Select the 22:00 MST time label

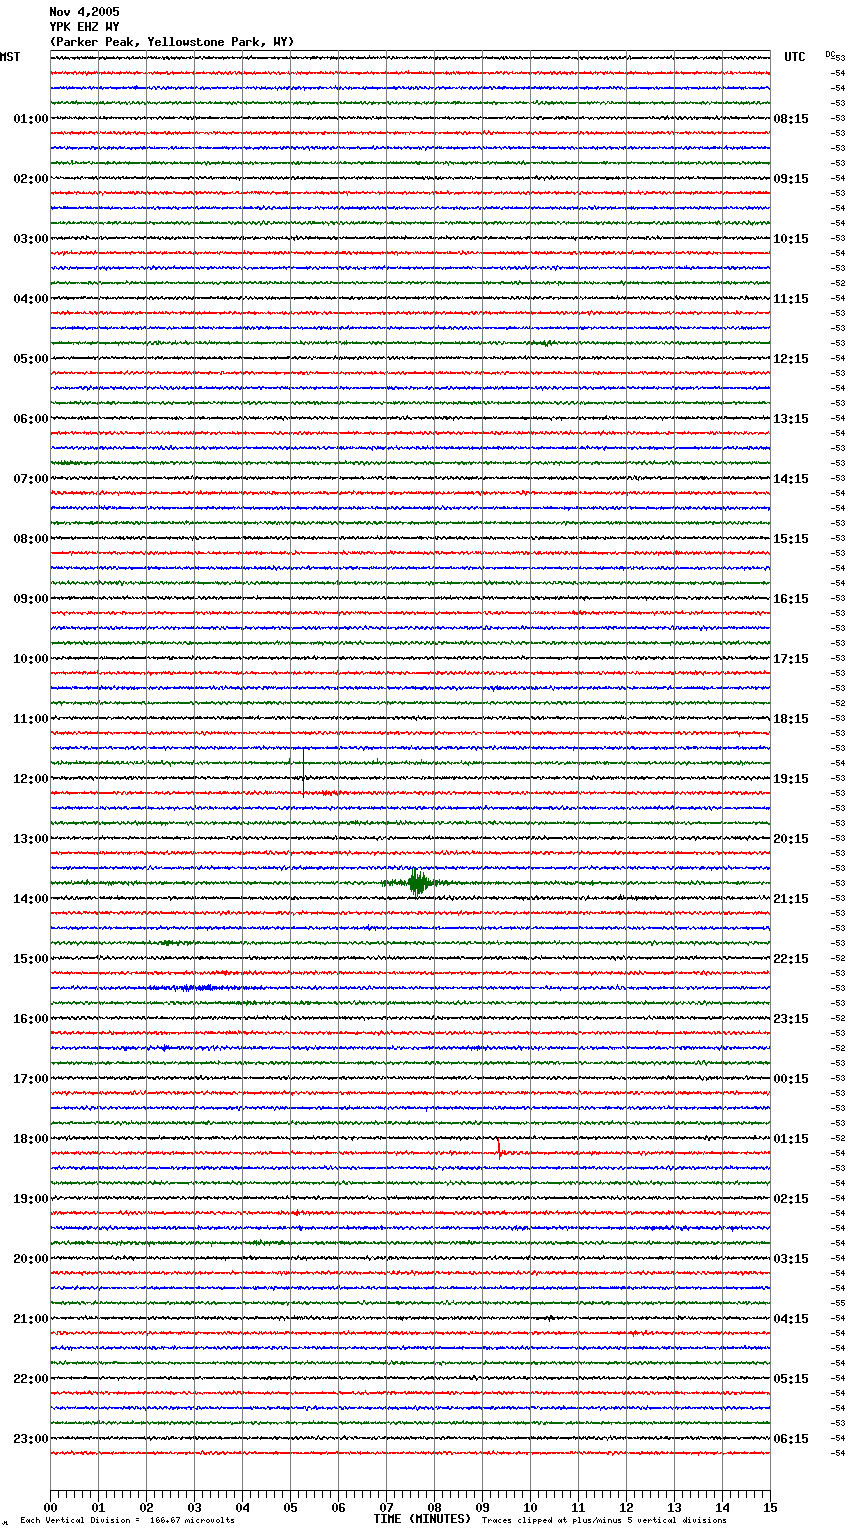(31, 1379)
